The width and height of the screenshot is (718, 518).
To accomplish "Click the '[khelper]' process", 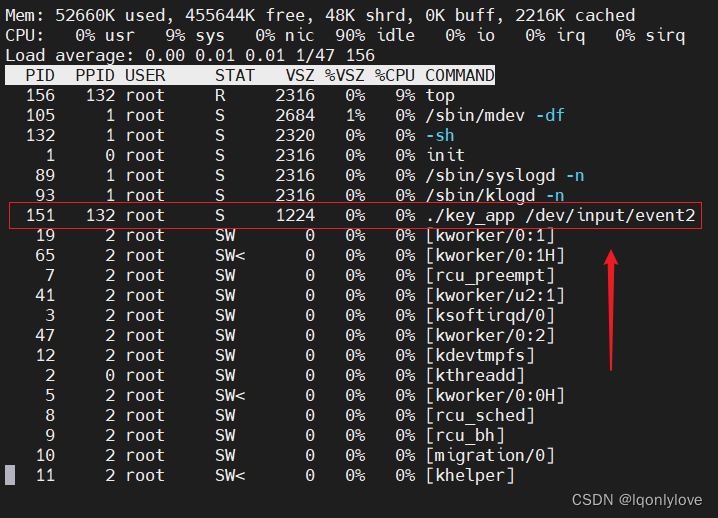I will tap(470, 475).
